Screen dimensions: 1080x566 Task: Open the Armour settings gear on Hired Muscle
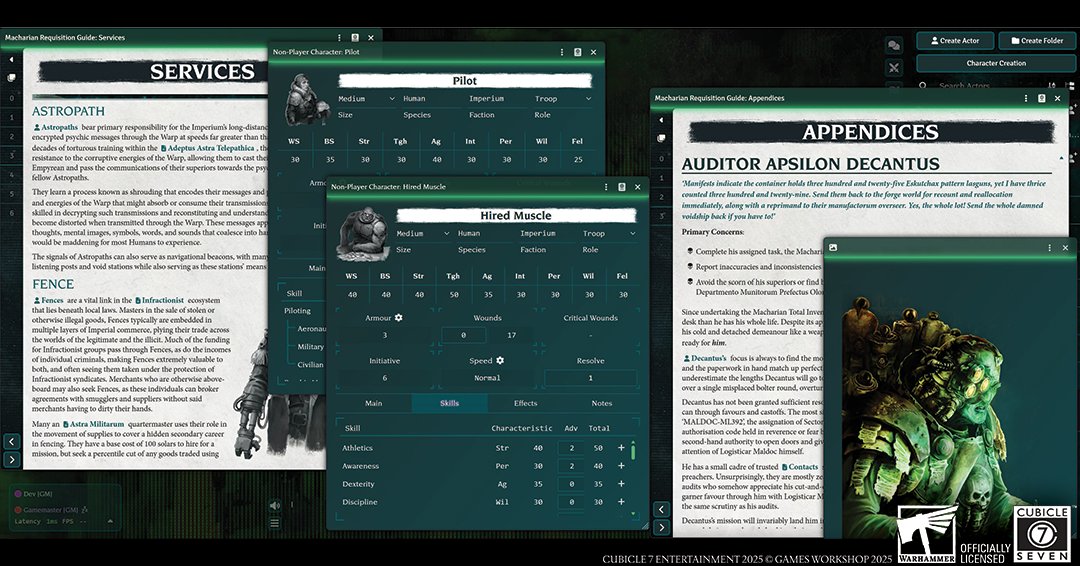click(399, 317)
